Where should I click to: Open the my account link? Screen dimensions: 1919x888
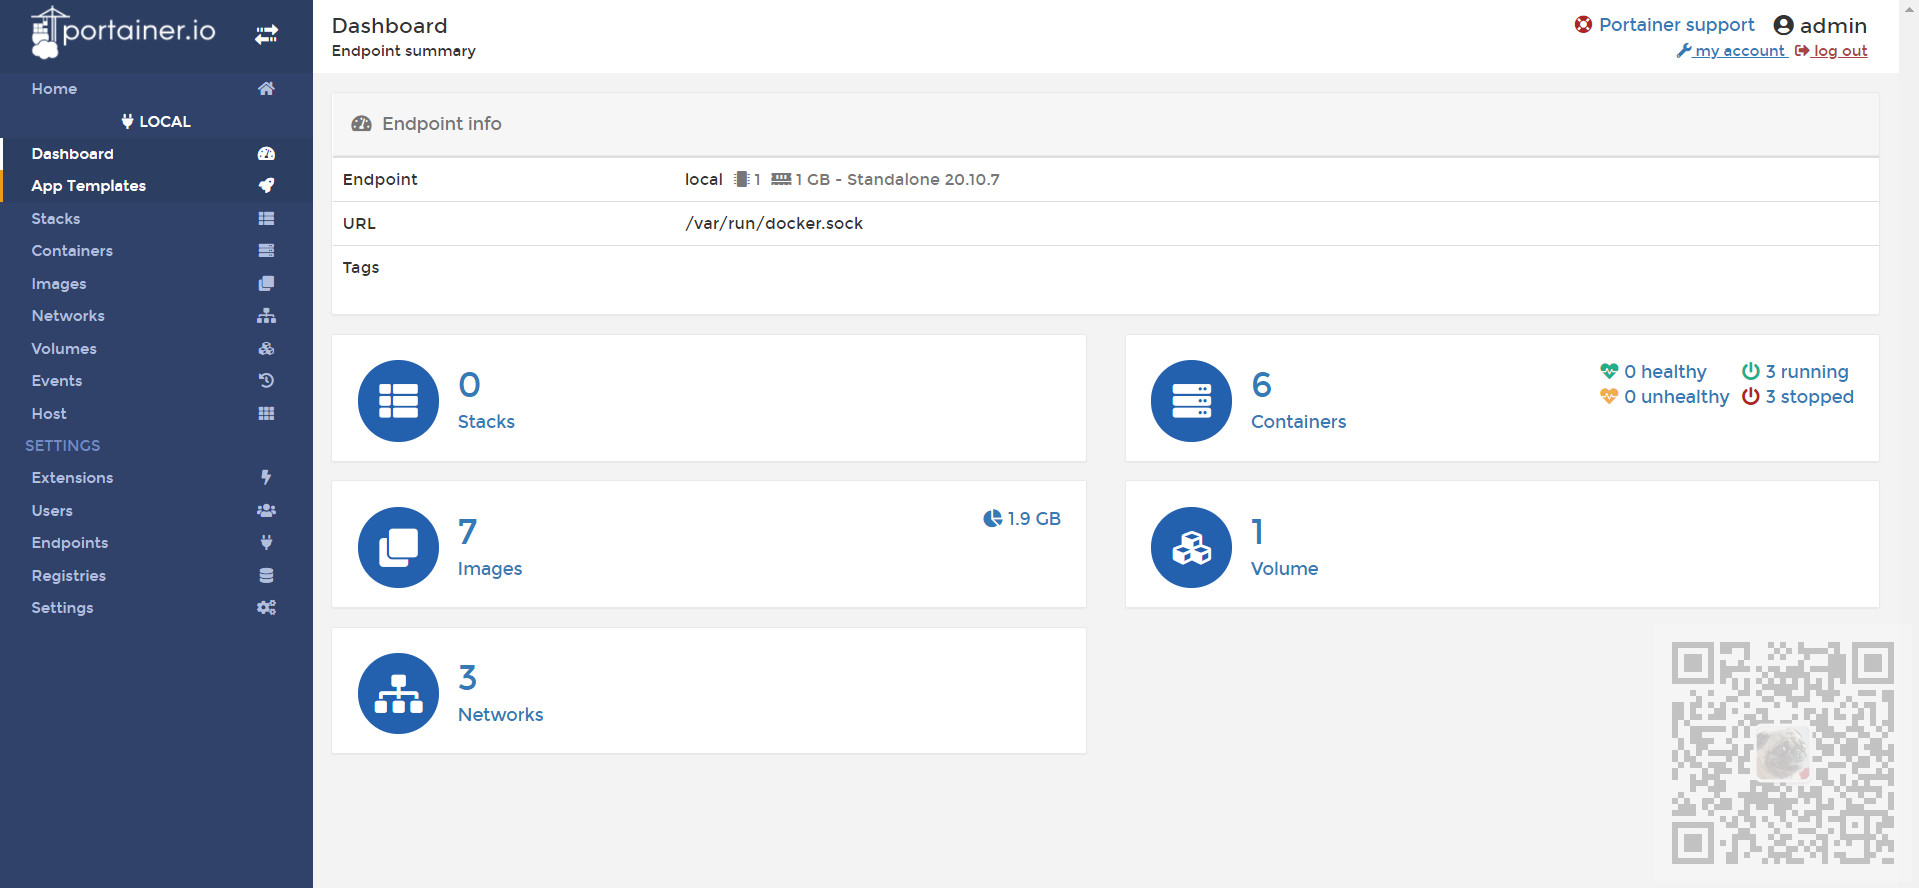click(x=1732, y=51)
